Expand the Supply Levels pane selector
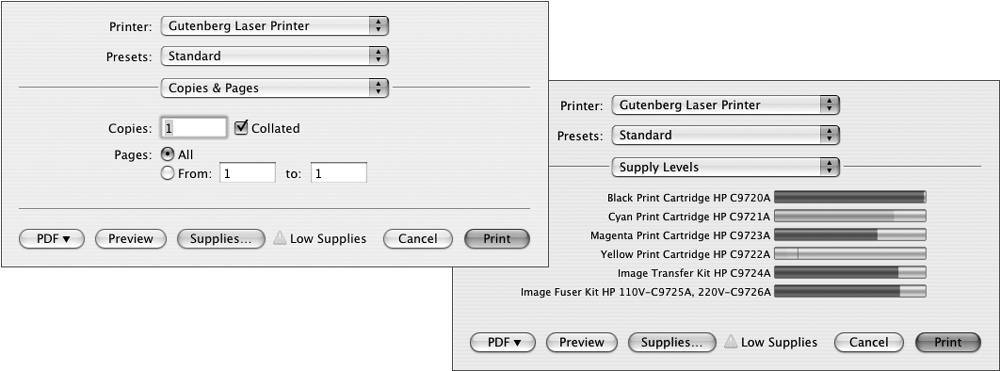Image resolution: width=1000 pixels, height=371 pixels. (726, 167)
